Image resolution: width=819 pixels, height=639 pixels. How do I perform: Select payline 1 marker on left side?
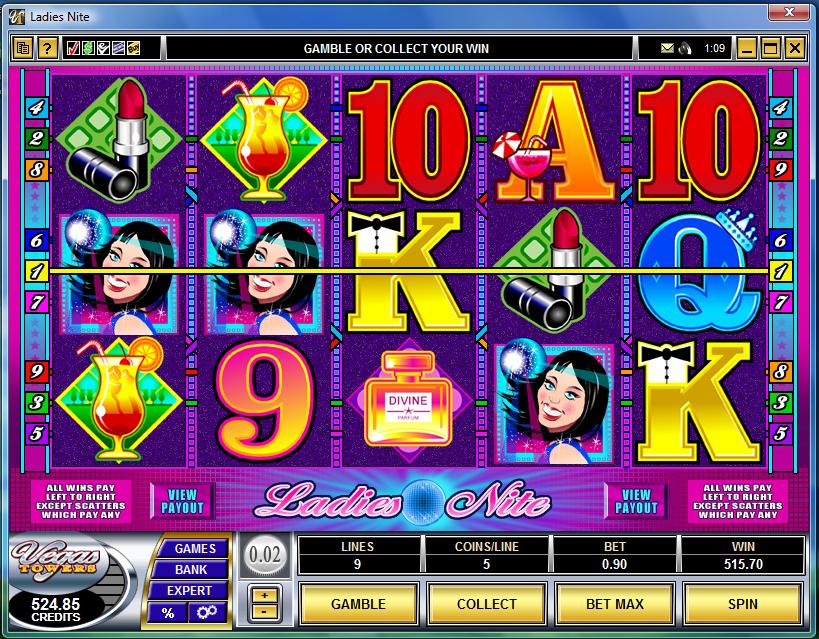pos(37,271)
